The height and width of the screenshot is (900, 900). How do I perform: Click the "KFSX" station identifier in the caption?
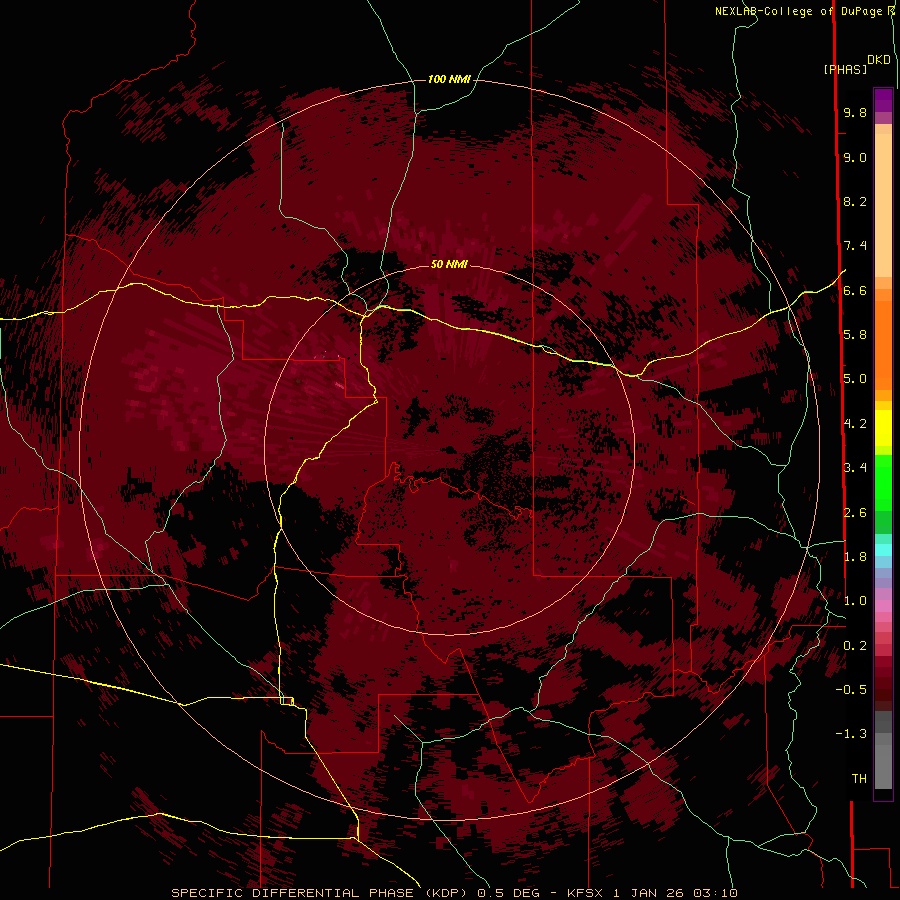pos(585,893)
